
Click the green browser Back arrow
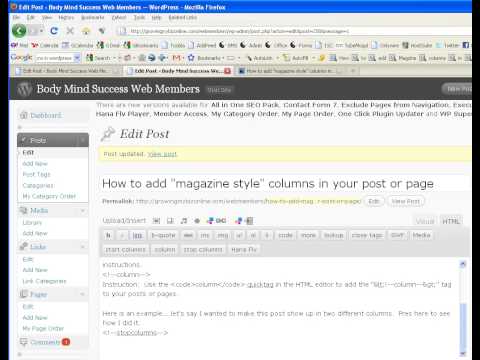point(19,31)
